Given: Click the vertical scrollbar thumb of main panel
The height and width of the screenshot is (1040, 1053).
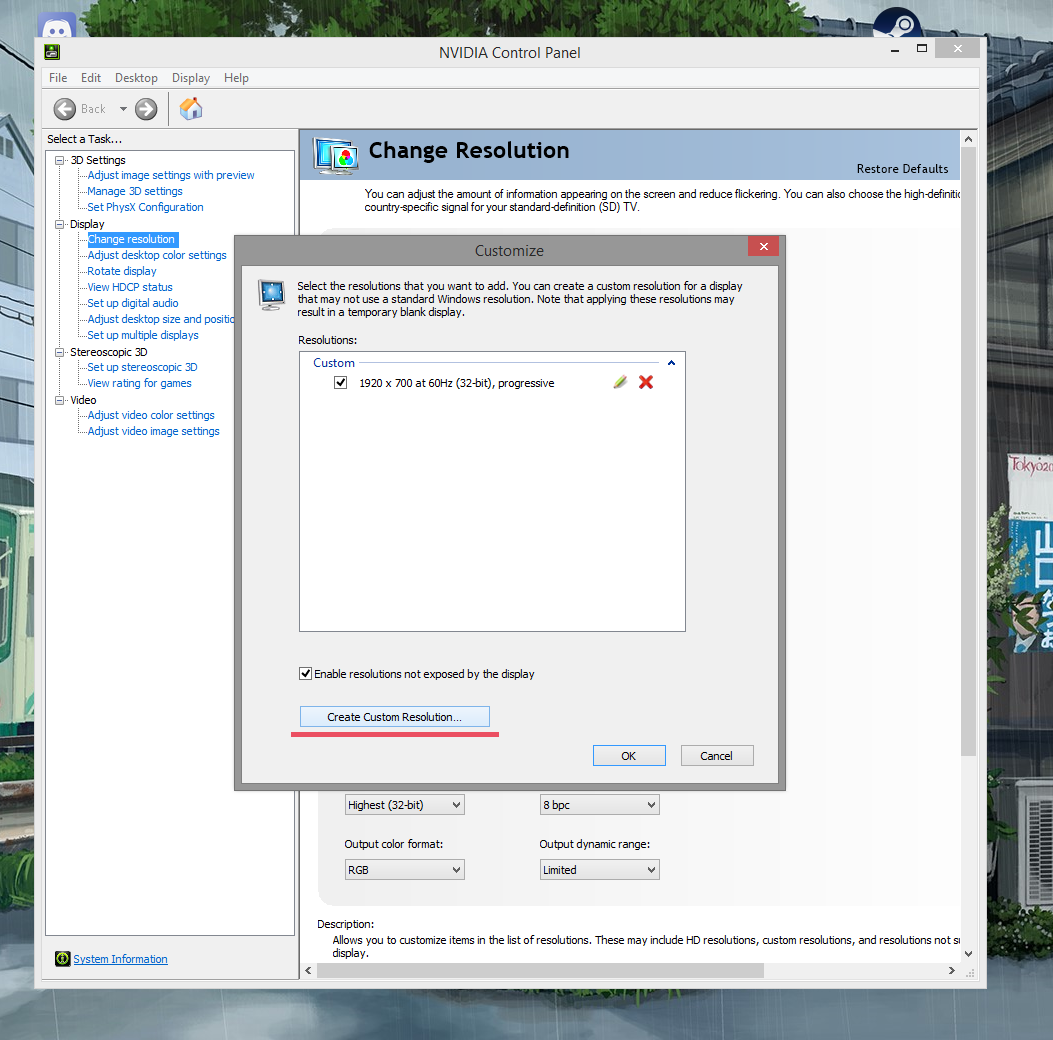Looking at the screenshot, I should pos(968,452).
